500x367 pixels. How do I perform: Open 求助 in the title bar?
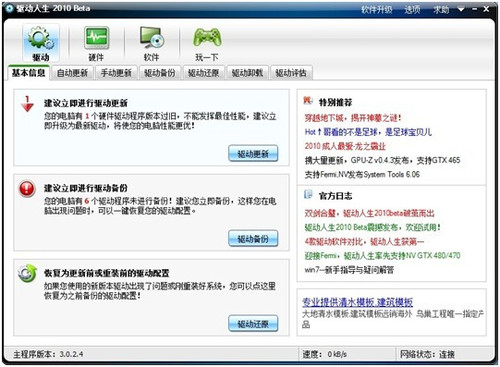pos(441,9)
